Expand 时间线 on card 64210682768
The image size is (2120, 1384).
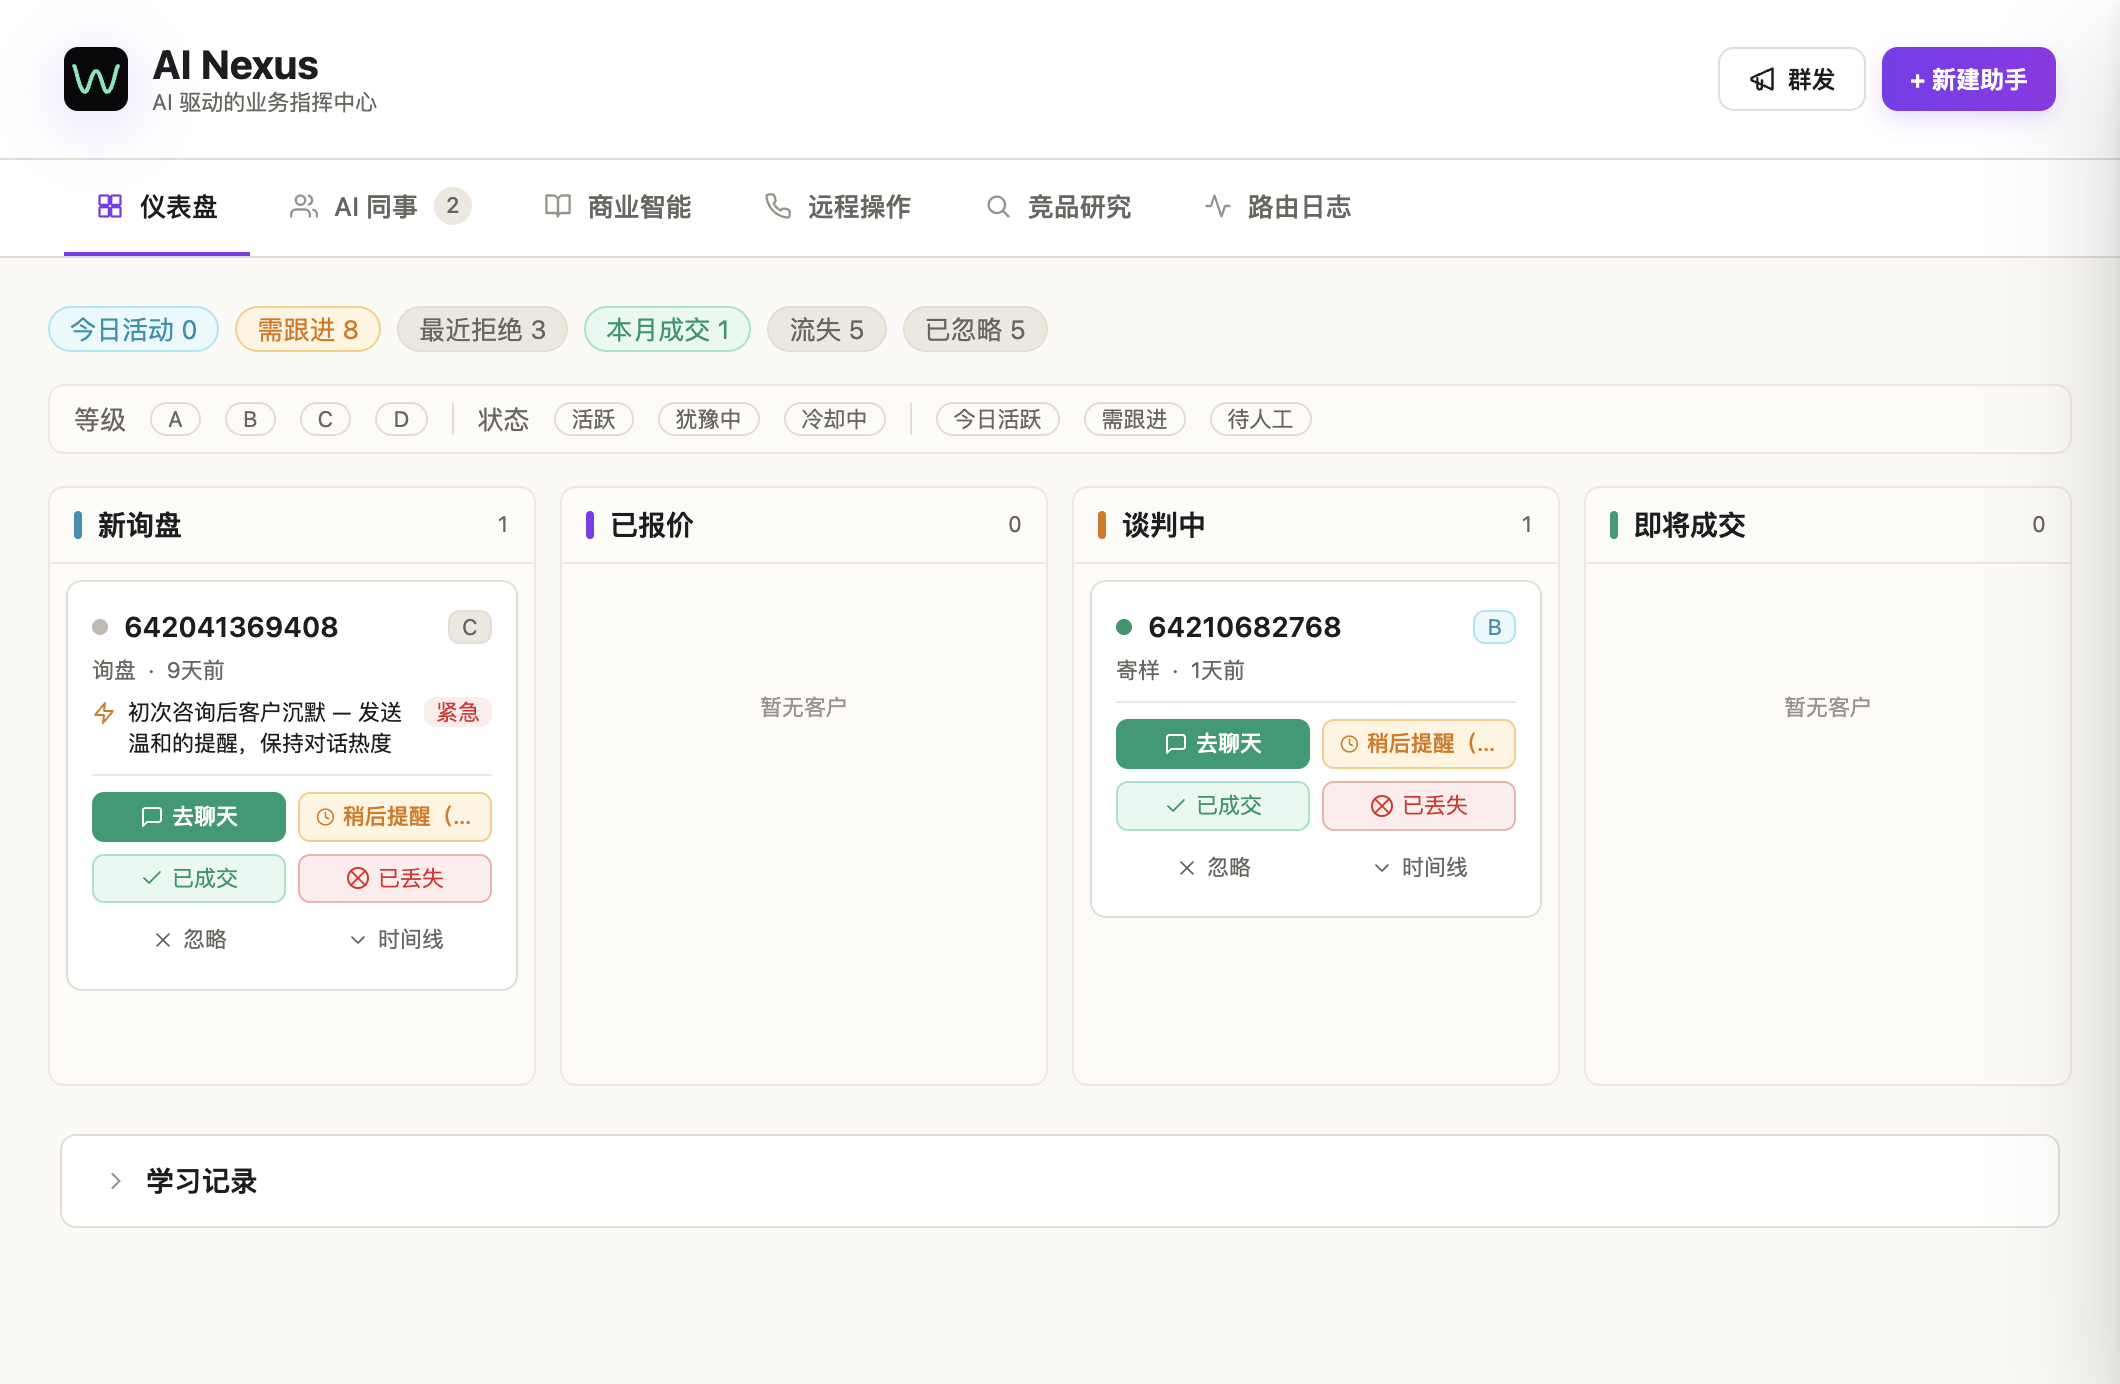pyautogui.click(x=1419, y=867)
